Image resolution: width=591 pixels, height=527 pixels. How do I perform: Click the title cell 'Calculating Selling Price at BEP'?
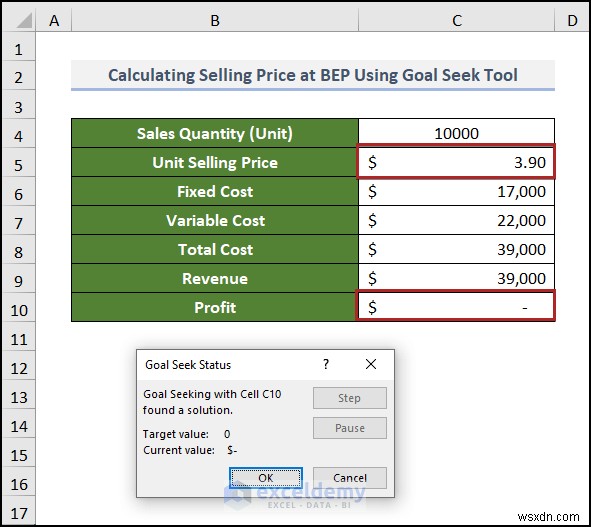(x=313, y=75)
